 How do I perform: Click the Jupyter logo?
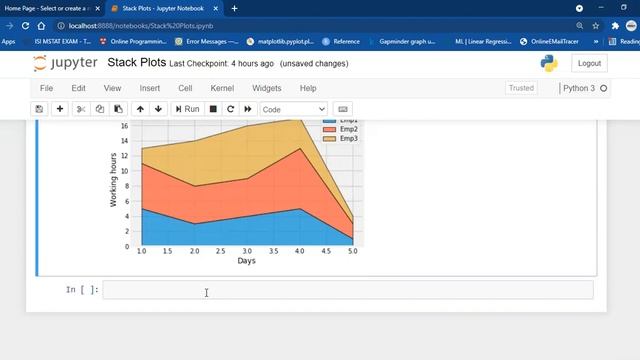[x=65, y=63]
